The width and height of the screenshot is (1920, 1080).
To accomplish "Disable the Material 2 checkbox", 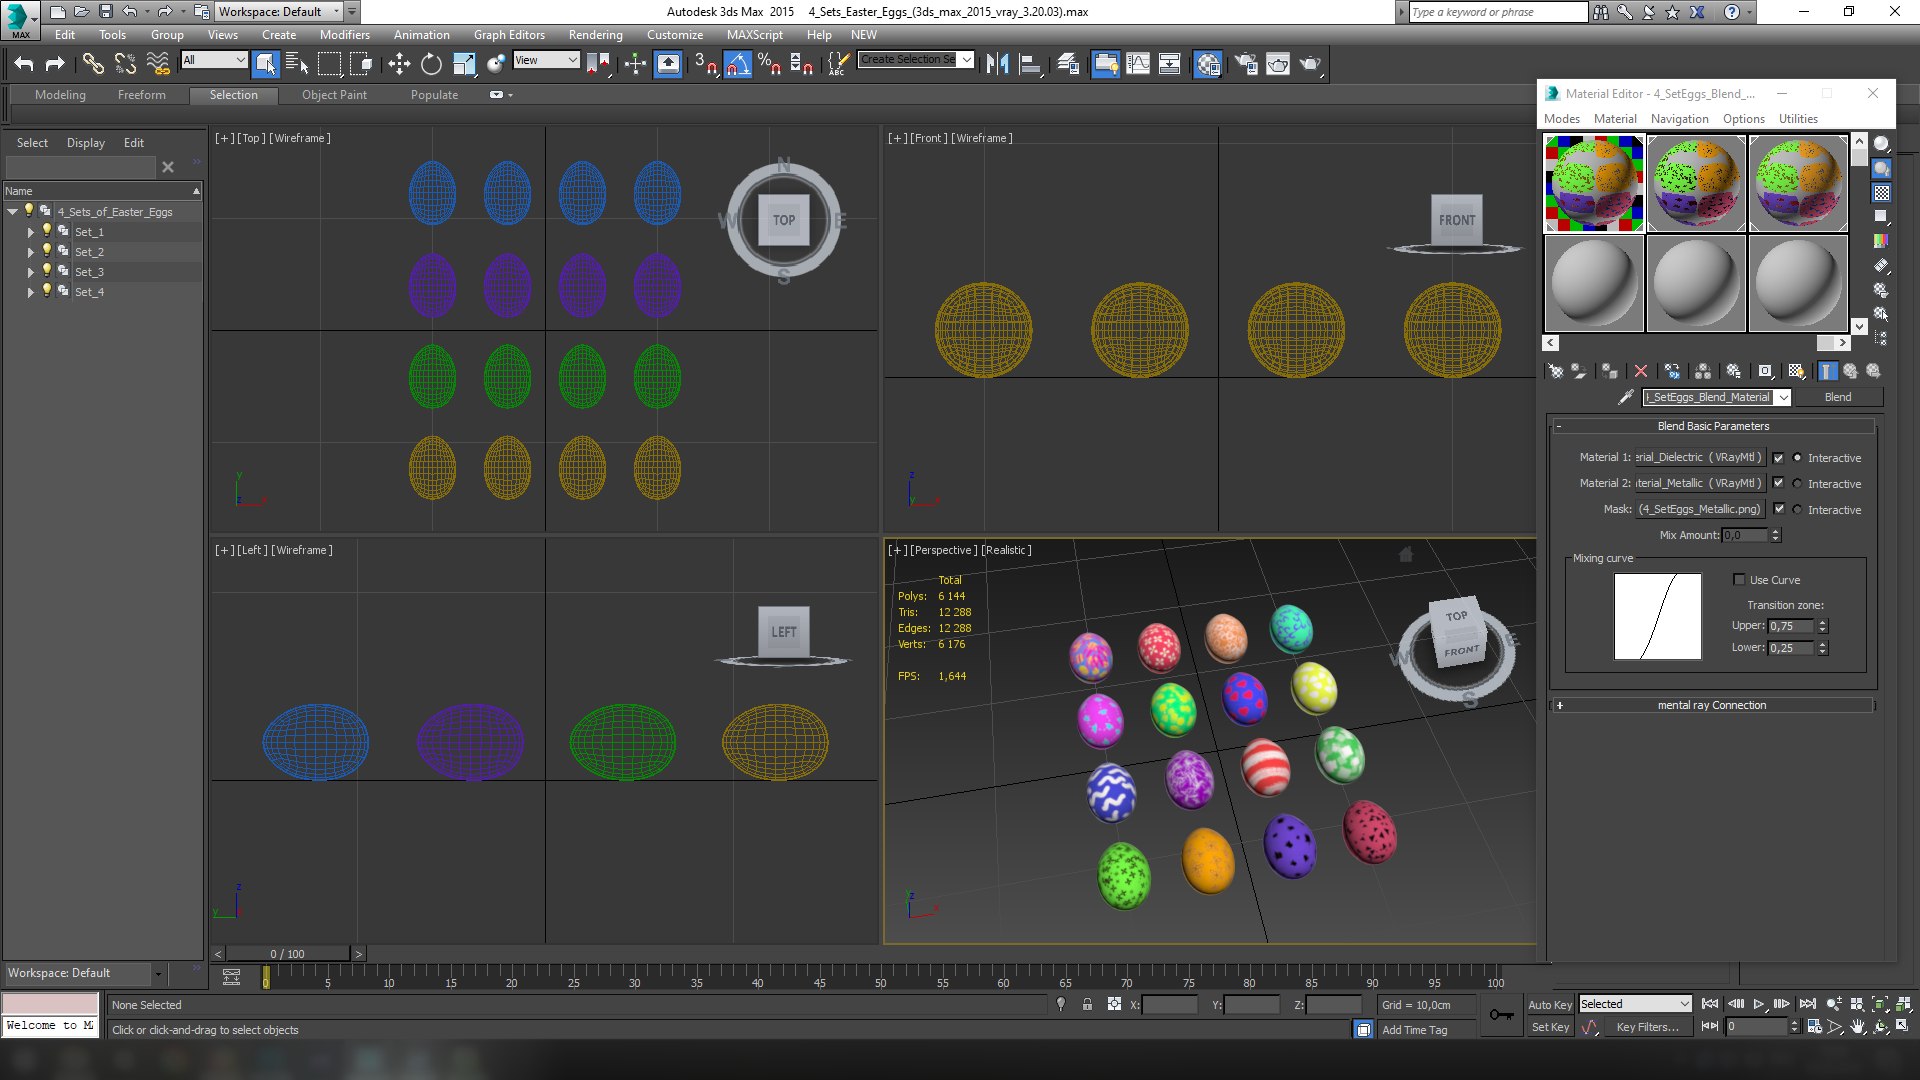I will pos(1778,483).
